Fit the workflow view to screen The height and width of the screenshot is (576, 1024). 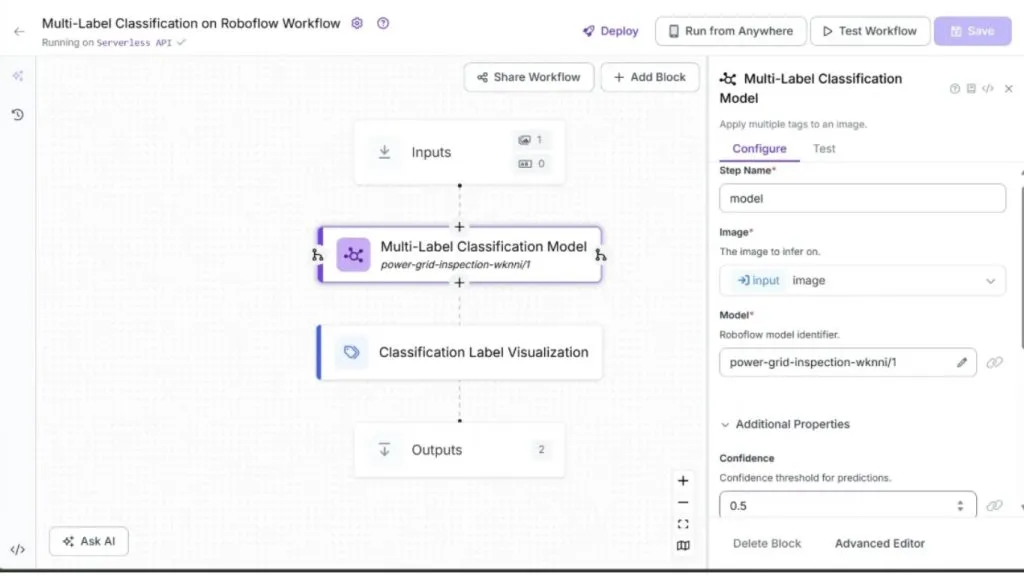coord(683,524)
